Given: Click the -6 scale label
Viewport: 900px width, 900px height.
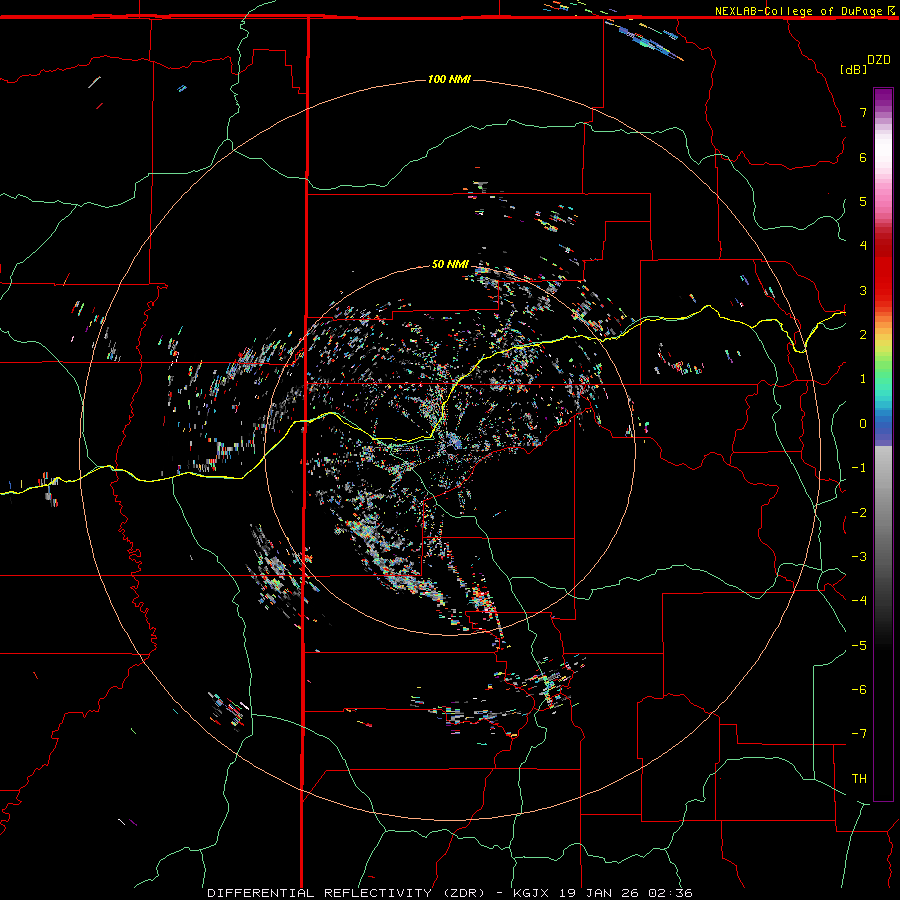Looking at the screenshot, I should 859,690.
